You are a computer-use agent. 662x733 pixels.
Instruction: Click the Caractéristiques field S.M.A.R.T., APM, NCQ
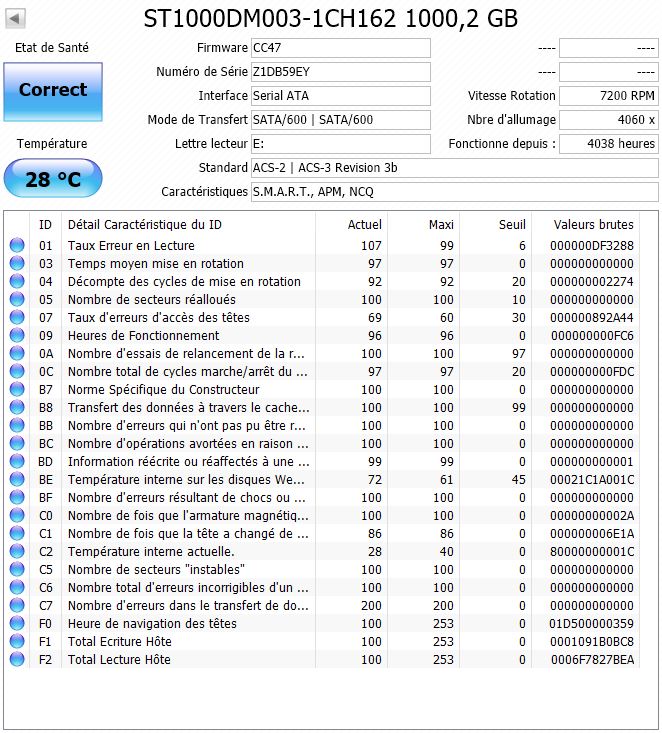[455, 192]
